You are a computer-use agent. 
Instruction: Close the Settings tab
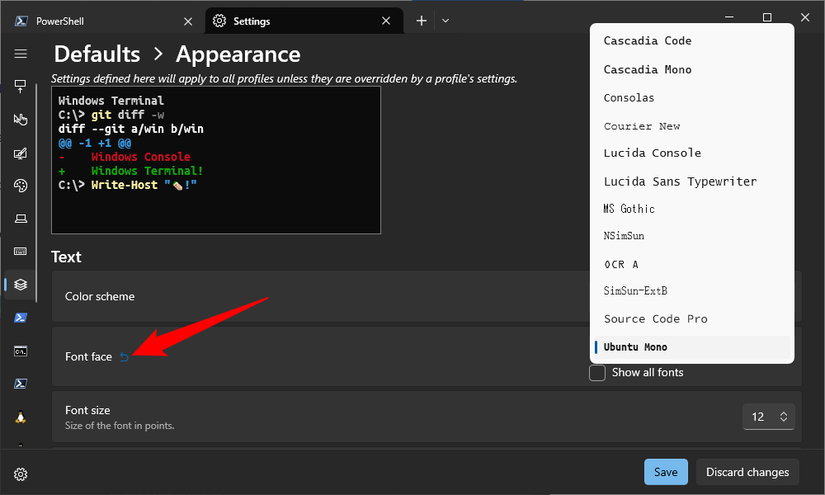[386, 21]
